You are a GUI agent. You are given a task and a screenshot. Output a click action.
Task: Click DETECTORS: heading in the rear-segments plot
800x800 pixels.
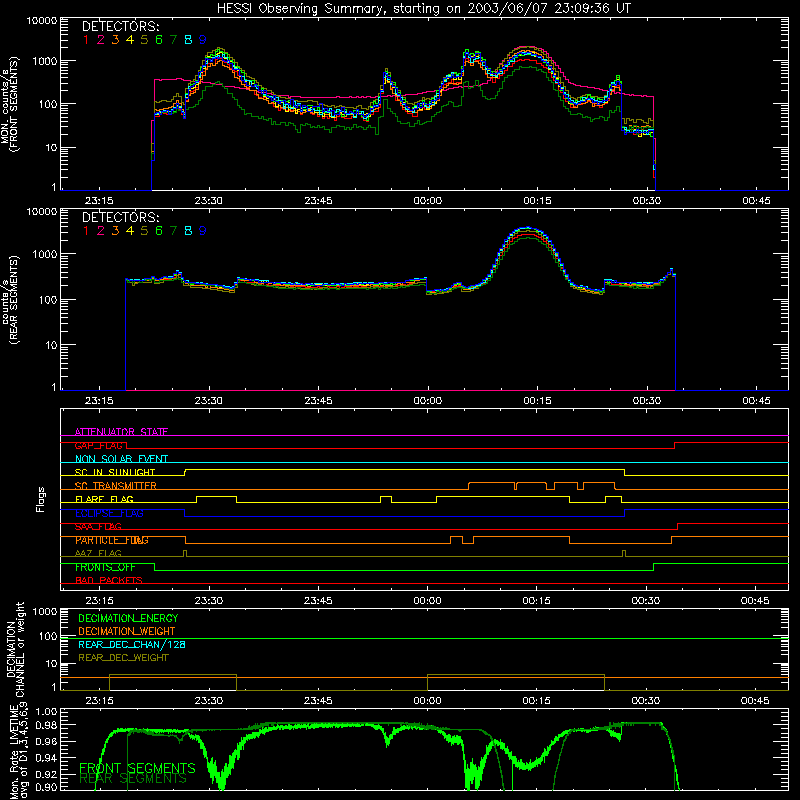[x=121, y=217]
